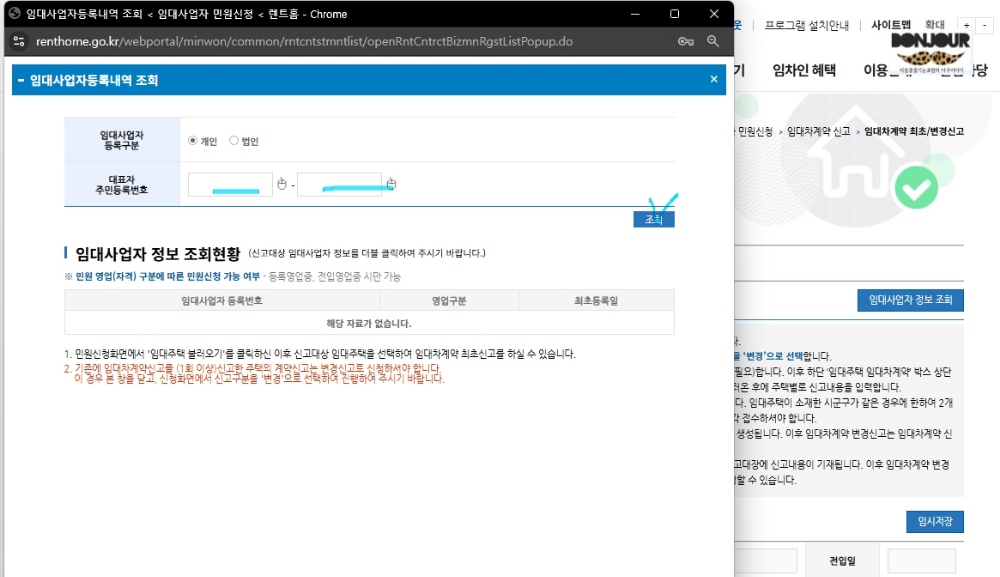
Task: Click the 전입일 input field in background page
Action: (921, 561)
